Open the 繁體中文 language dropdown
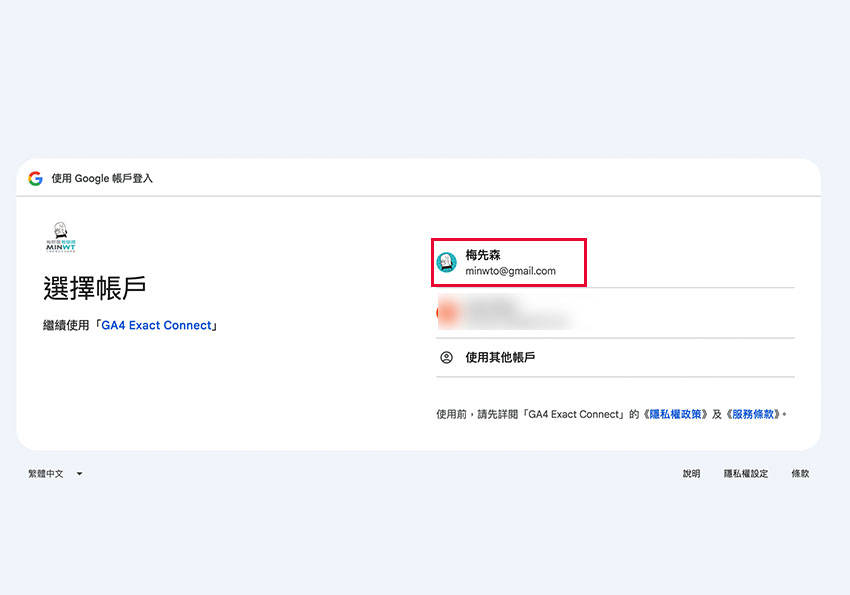Viewport: 850px width, 595px height. tap(55, 474)
